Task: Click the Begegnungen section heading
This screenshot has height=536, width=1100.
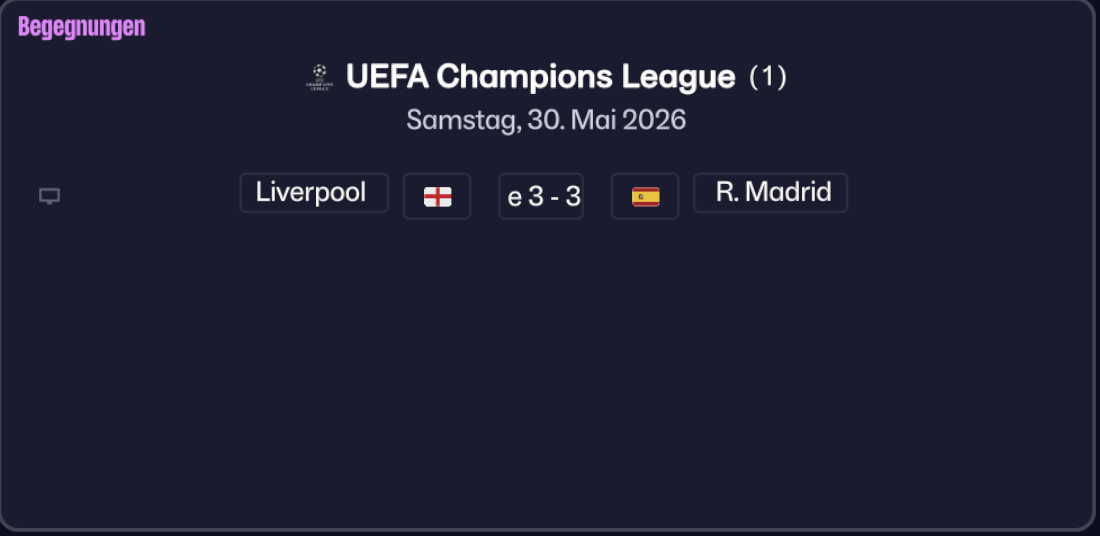Action: point(81,27)
